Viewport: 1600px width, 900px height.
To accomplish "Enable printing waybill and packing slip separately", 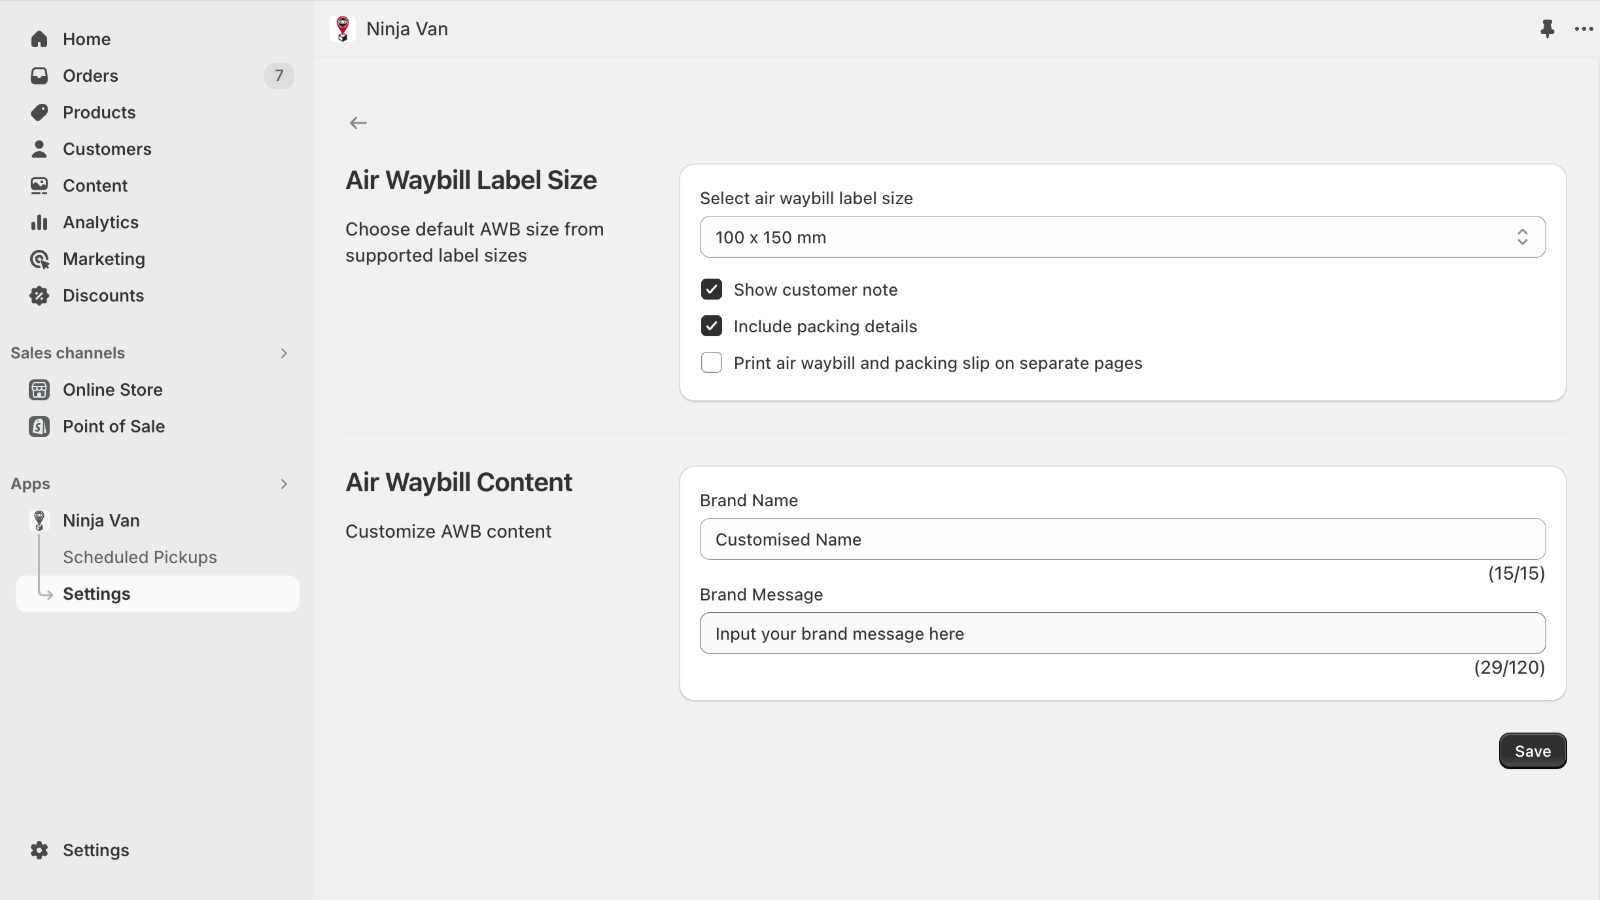I will [711, 363].
